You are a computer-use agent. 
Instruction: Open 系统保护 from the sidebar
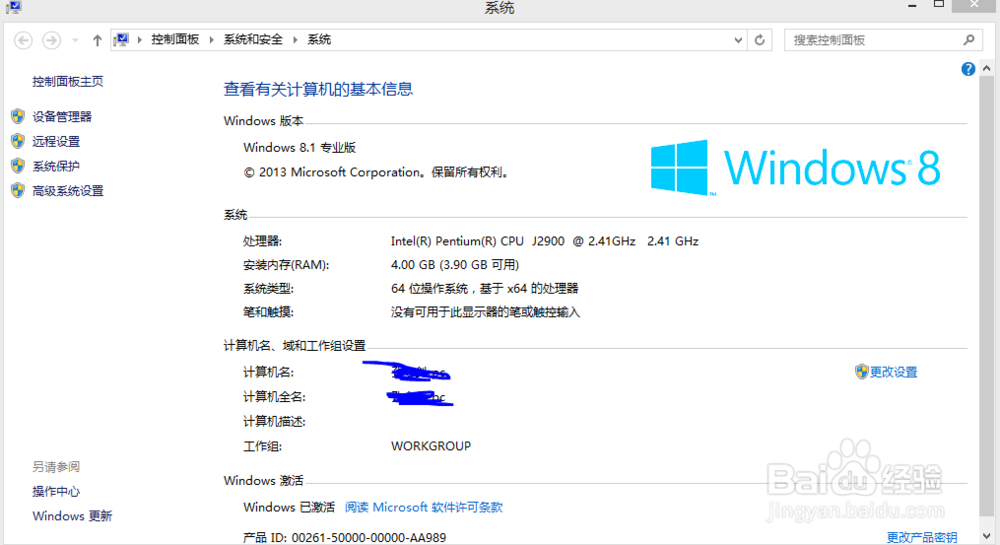[x=56, y=166]
